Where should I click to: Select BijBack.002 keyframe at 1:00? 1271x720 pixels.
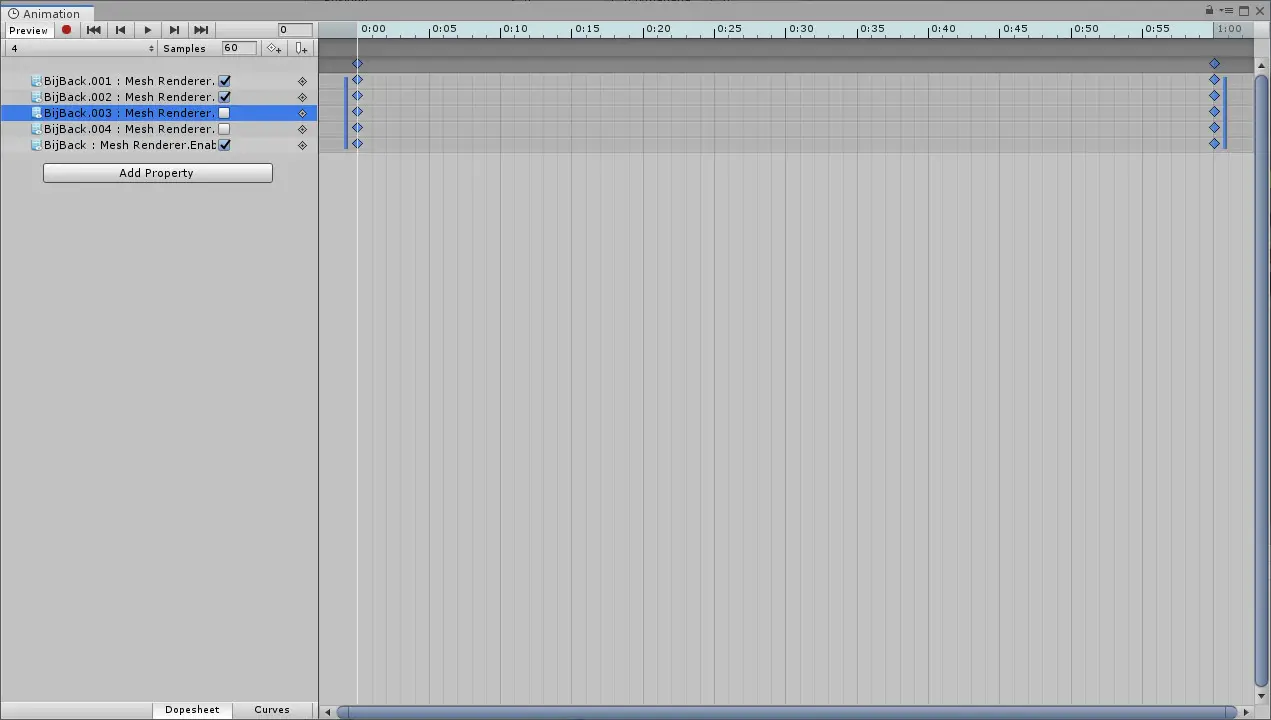click(1215, 96)
